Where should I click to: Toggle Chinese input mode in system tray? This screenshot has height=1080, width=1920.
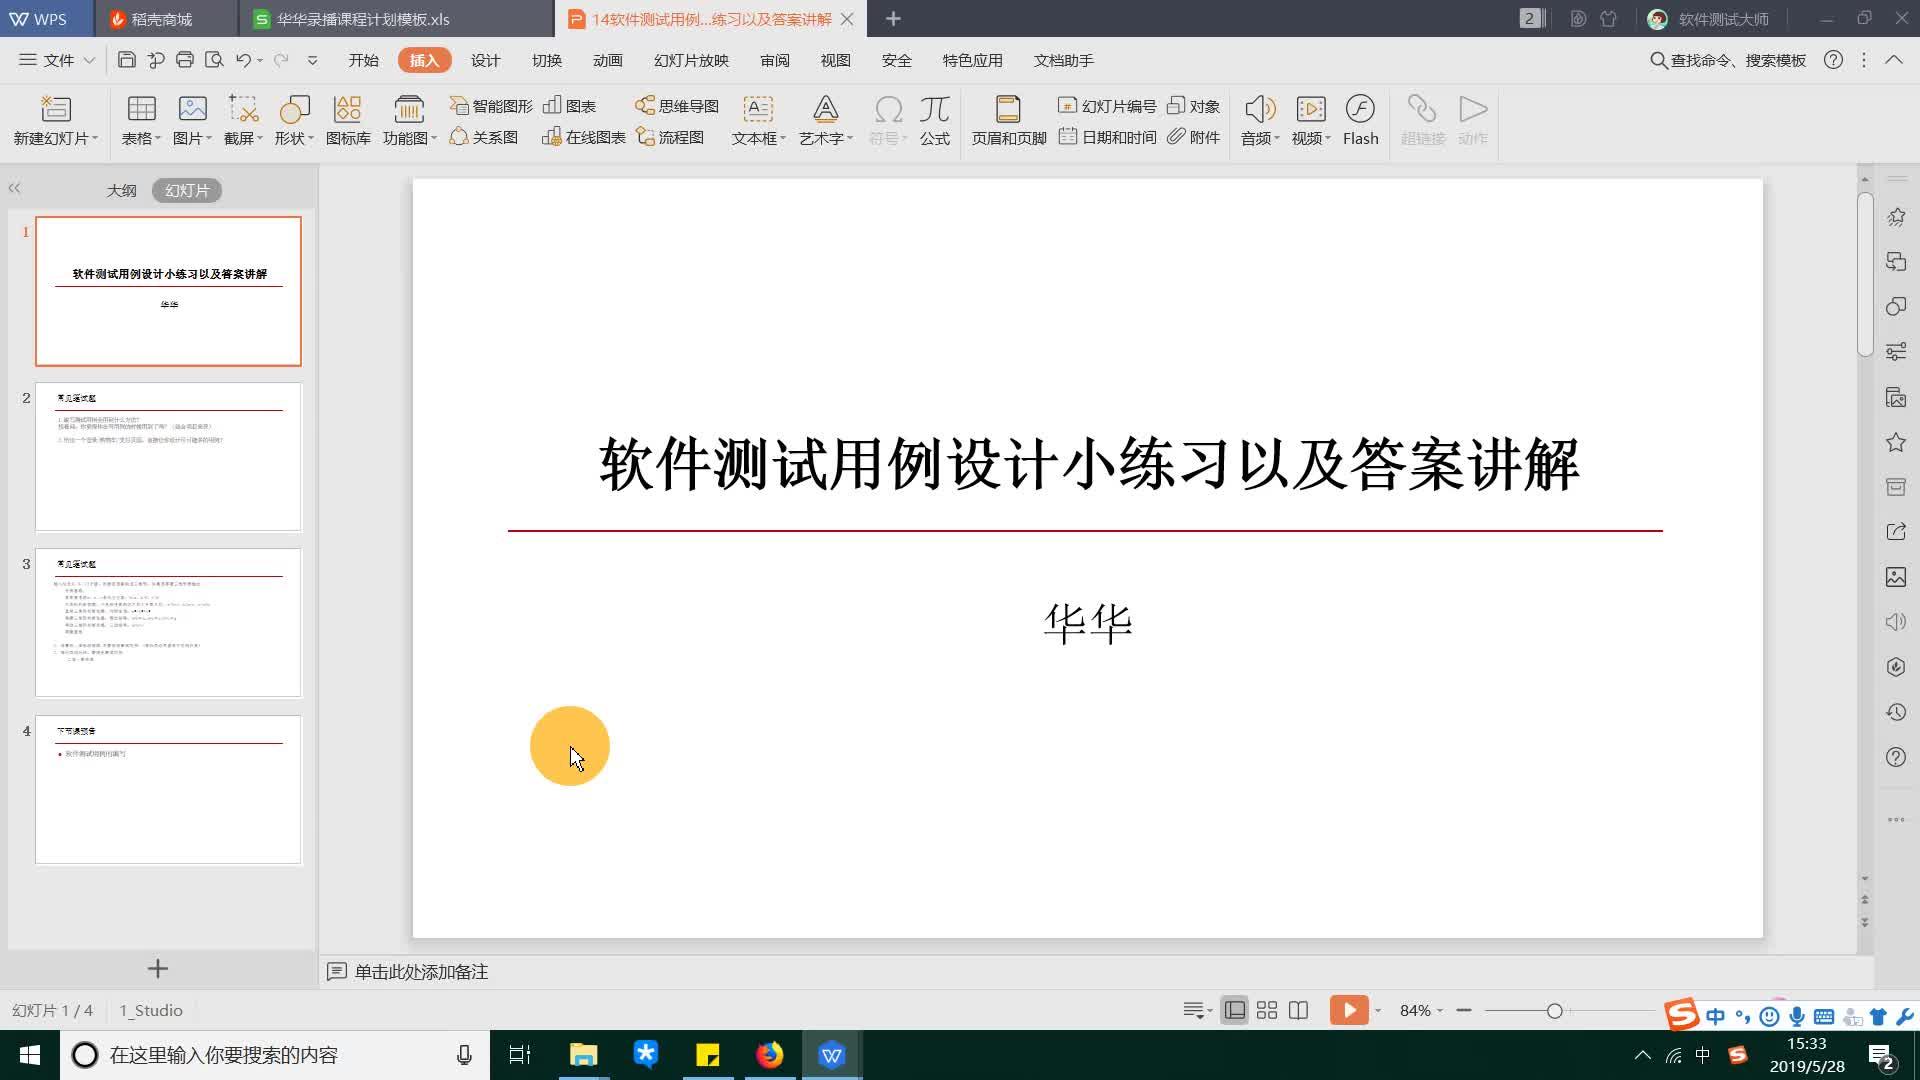(x=1704, y=1055)
